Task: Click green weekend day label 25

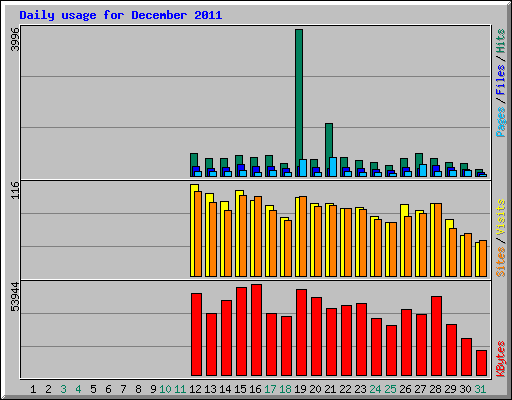Action: coord(390,389)
